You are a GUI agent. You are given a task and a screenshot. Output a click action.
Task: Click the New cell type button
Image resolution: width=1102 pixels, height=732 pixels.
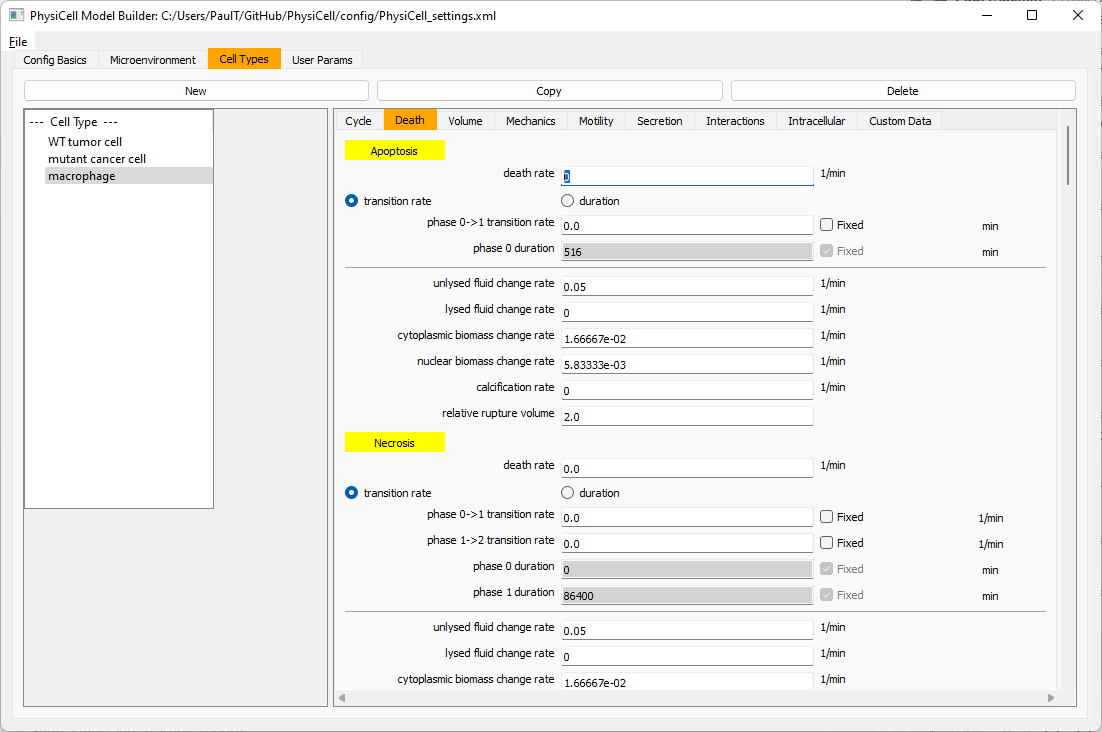pyautogui.click(x=196, y=91)
